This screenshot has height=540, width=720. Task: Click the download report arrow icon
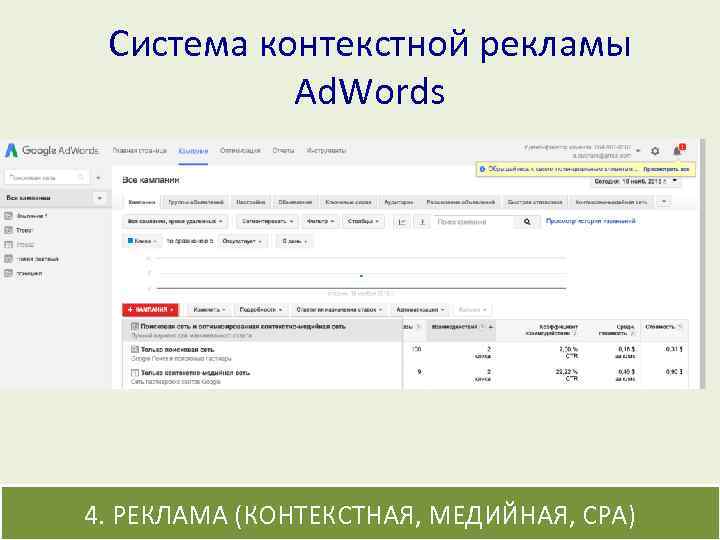coord(422,222)
